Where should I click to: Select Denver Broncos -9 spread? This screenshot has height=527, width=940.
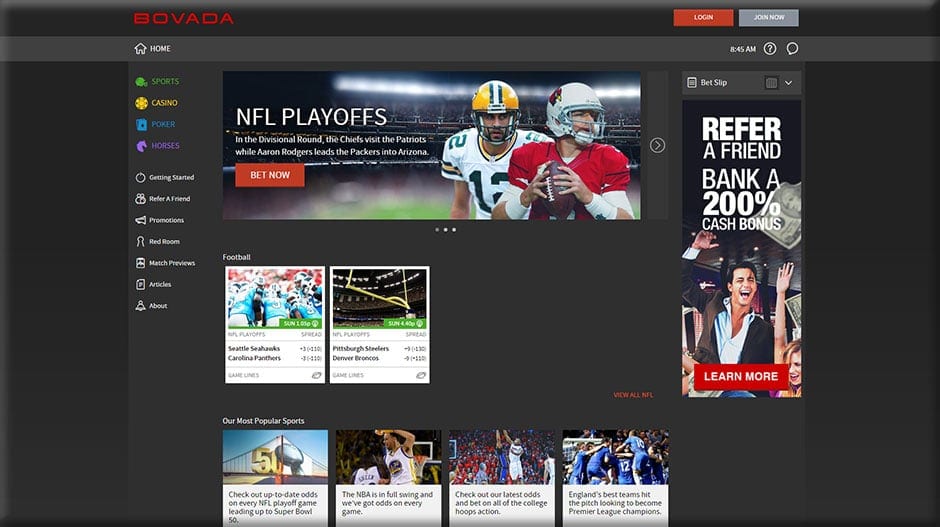coord(415,358)
